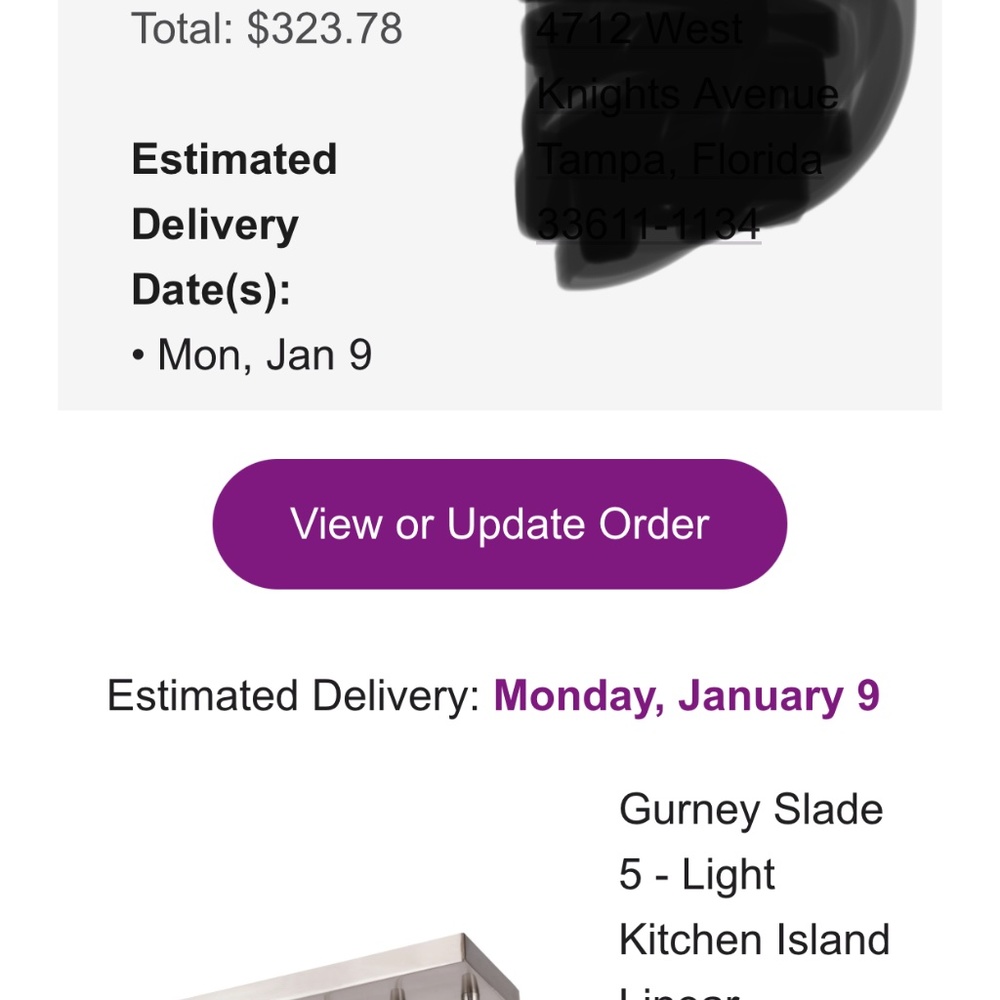Tap the 5 - Light product title line

tap(697, 874)
